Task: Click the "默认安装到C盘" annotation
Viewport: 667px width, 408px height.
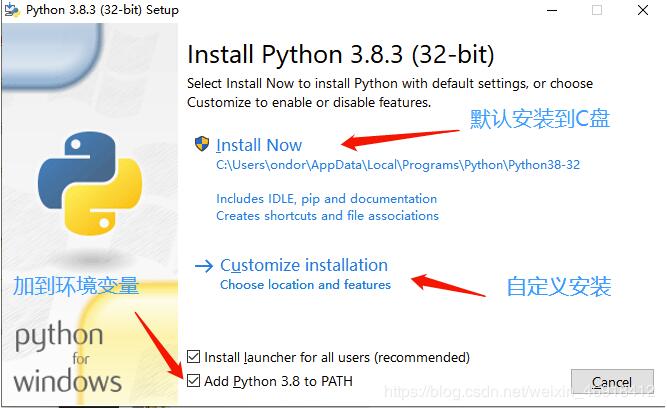Action: pyautogui.click(x=540, y=119)
